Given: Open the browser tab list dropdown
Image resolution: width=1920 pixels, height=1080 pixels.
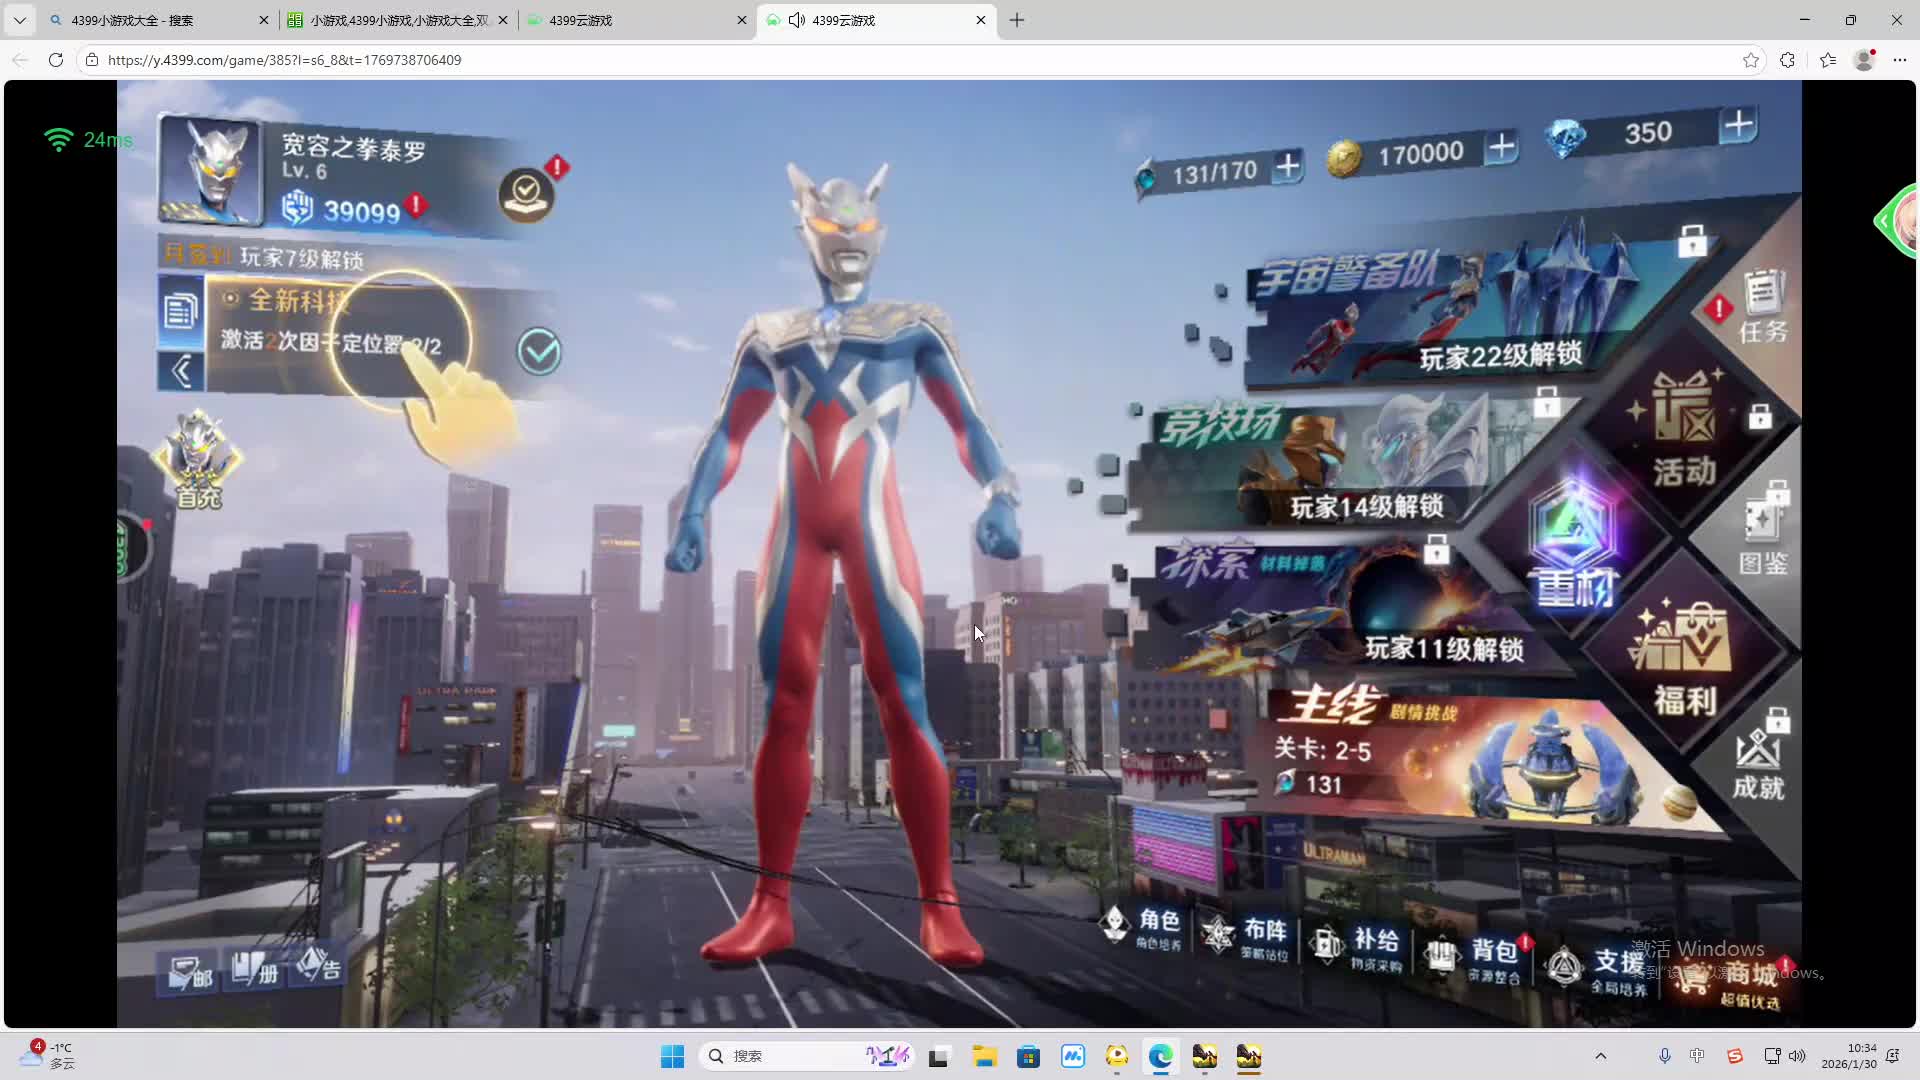Looking at the screenshot, I should tap(19, 20).
